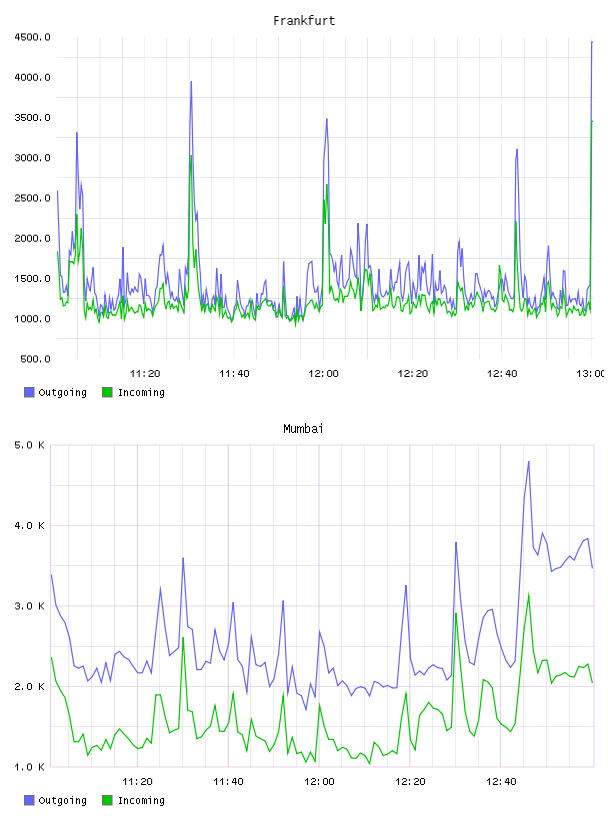Click the 12:00 time label on Mumbai chart
Image resolution: width=608 pixels, height=816 pixels.
click(319, 782)
